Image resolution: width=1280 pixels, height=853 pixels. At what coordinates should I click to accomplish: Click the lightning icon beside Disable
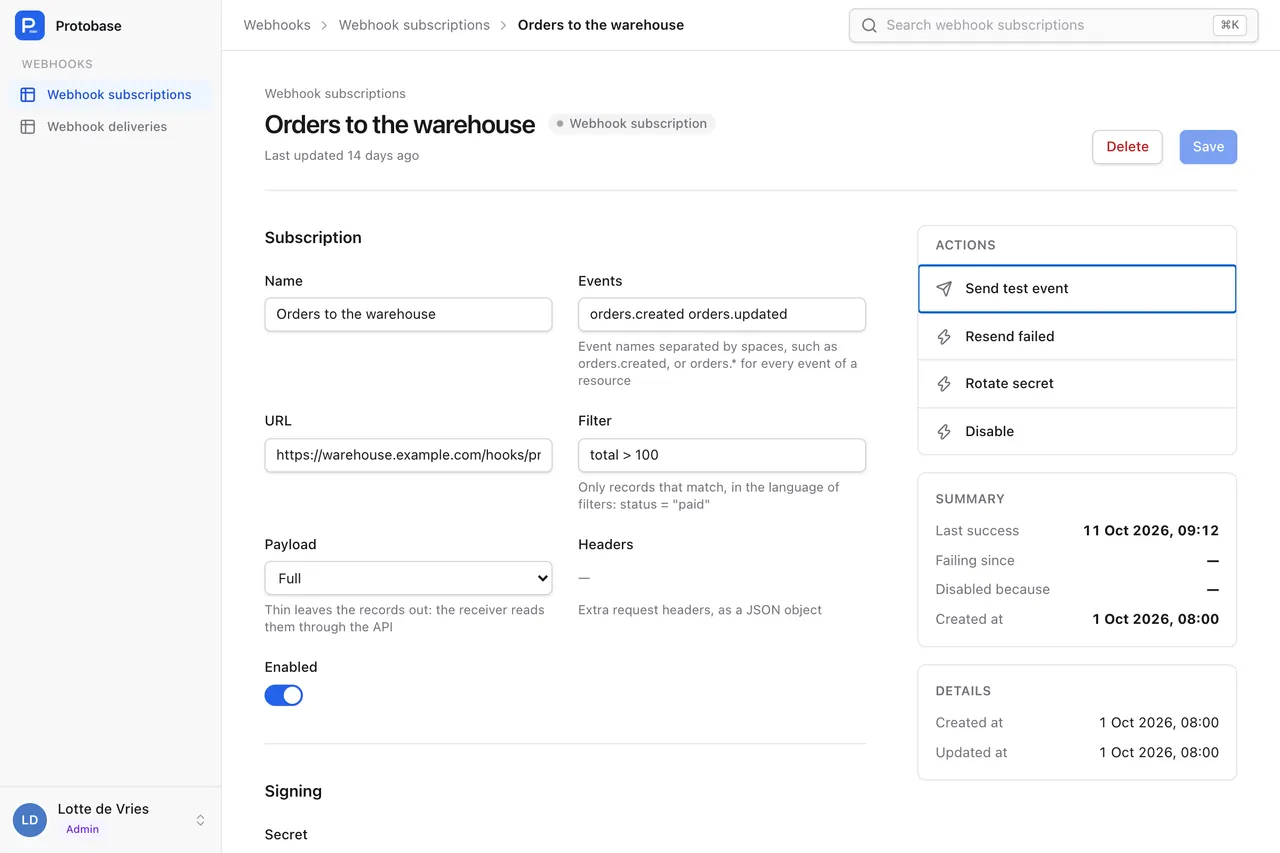pyautogui.click(x=944, y=432)
